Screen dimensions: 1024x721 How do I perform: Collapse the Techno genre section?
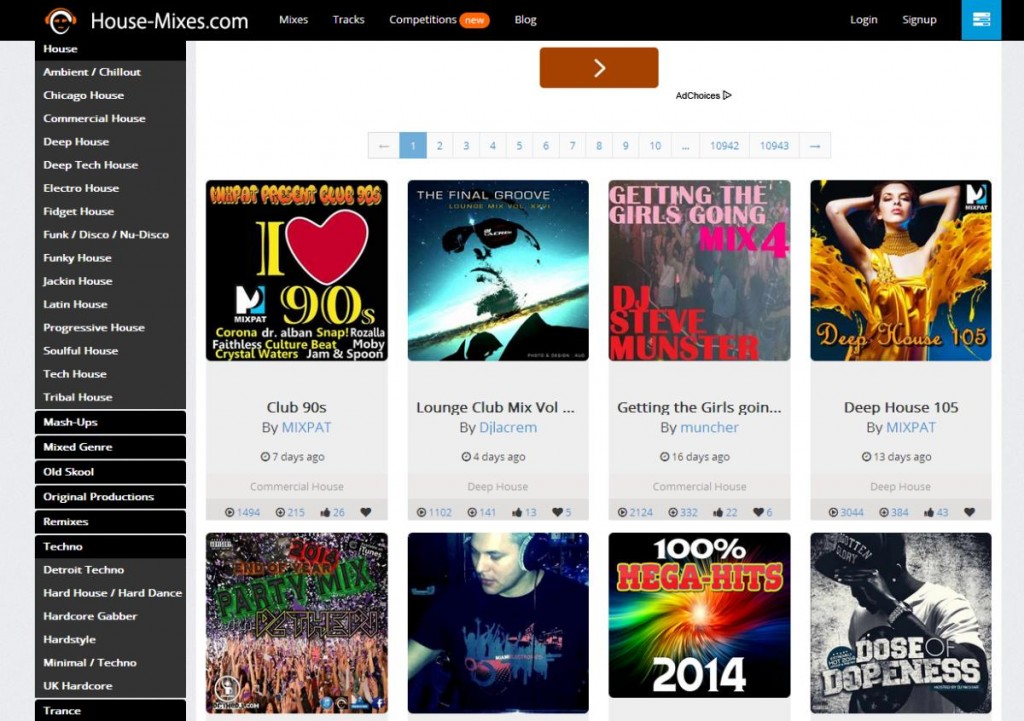(x=110, y=547)
